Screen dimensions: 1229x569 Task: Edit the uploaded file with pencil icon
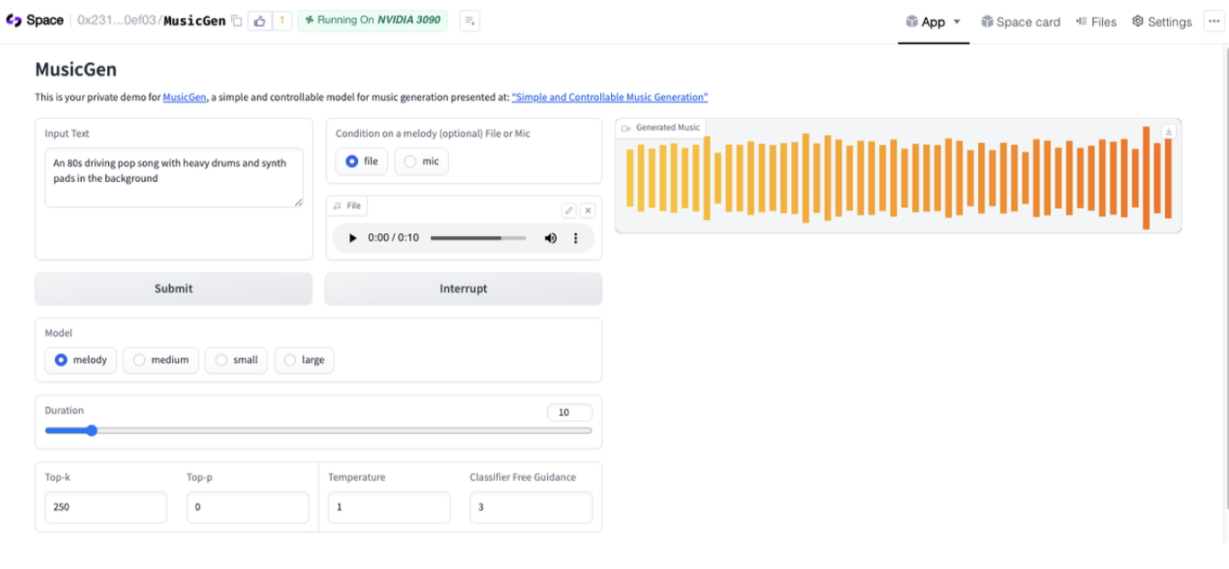click(x=568, y=210)
